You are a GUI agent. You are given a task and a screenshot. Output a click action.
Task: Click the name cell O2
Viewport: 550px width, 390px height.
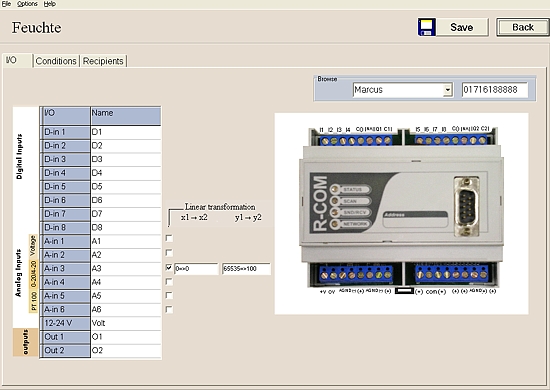pos(126,351)
